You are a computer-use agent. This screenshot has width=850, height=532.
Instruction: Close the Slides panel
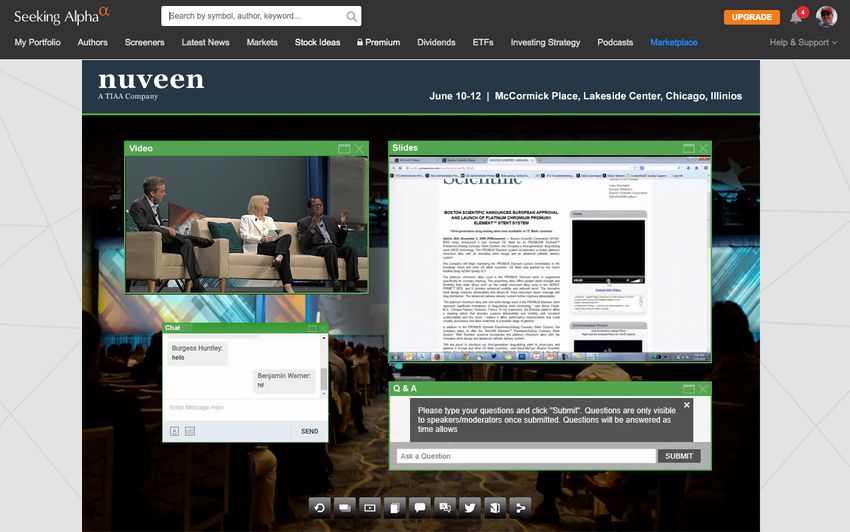703,148
